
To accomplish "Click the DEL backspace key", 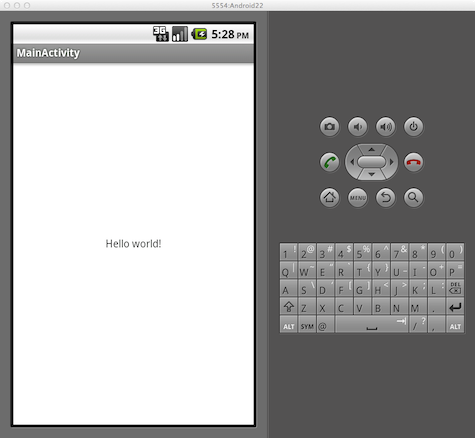I will coord(455,288).
